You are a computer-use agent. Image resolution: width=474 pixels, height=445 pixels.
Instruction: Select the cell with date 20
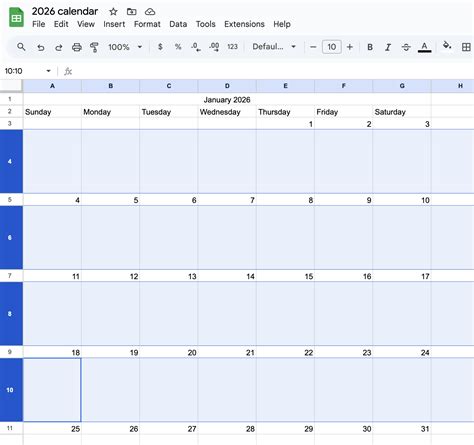tap(169, 352)
